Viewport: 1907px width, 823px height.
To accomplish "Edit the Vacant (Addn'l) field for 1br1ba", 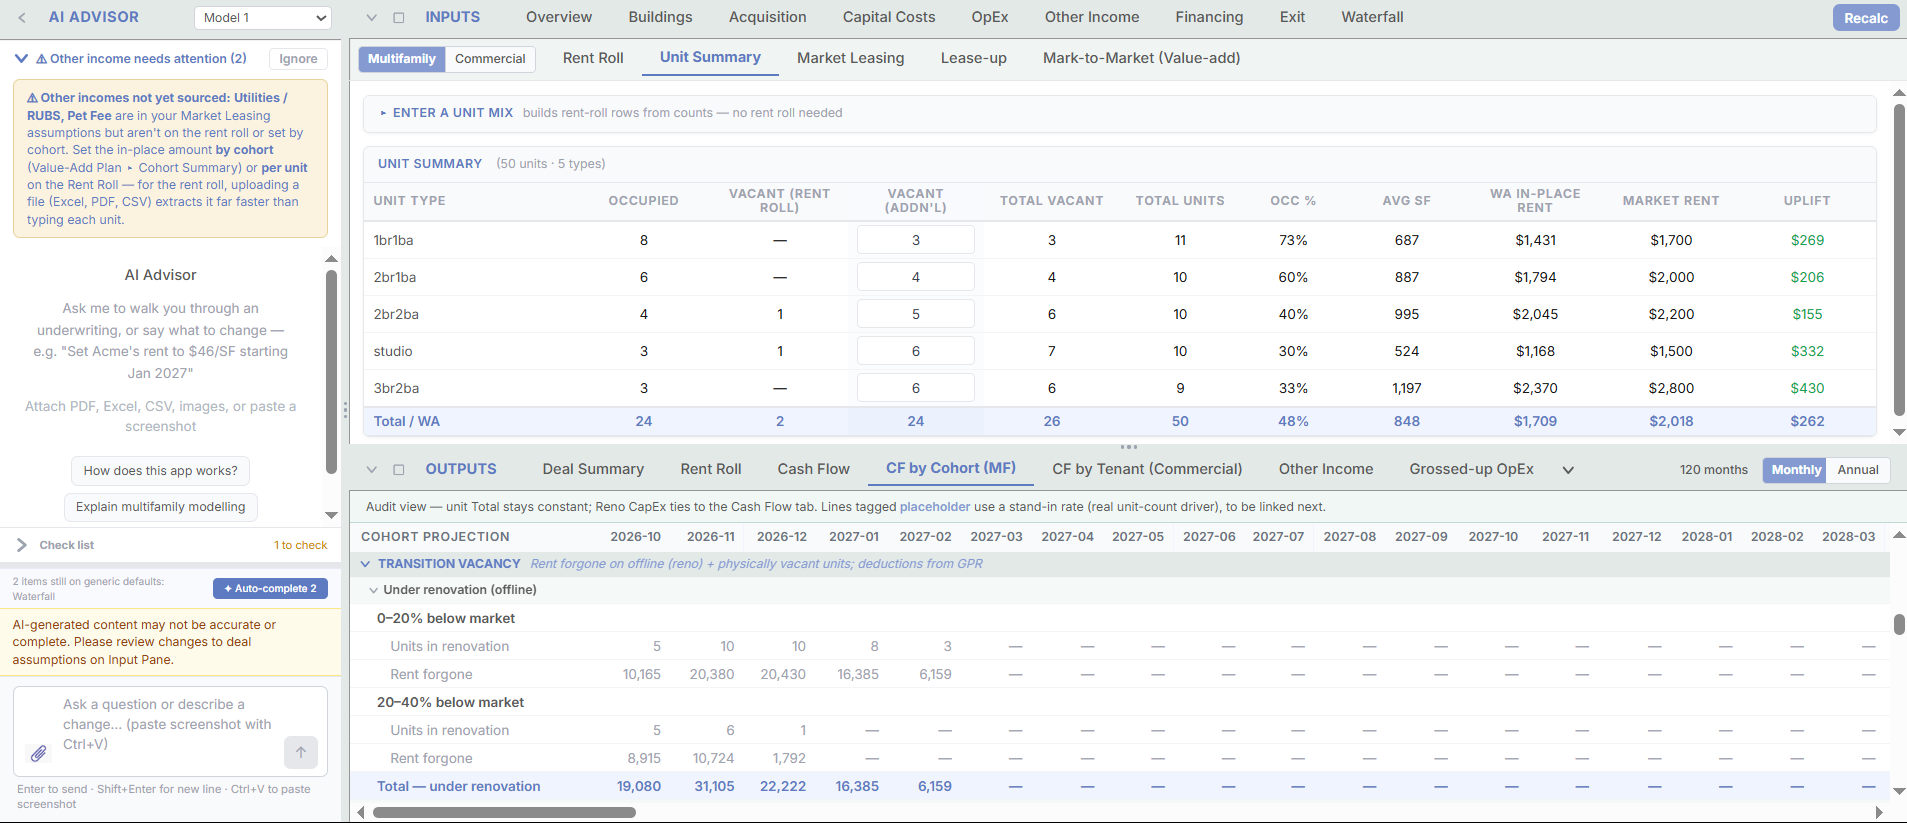I will click(916, 240).
